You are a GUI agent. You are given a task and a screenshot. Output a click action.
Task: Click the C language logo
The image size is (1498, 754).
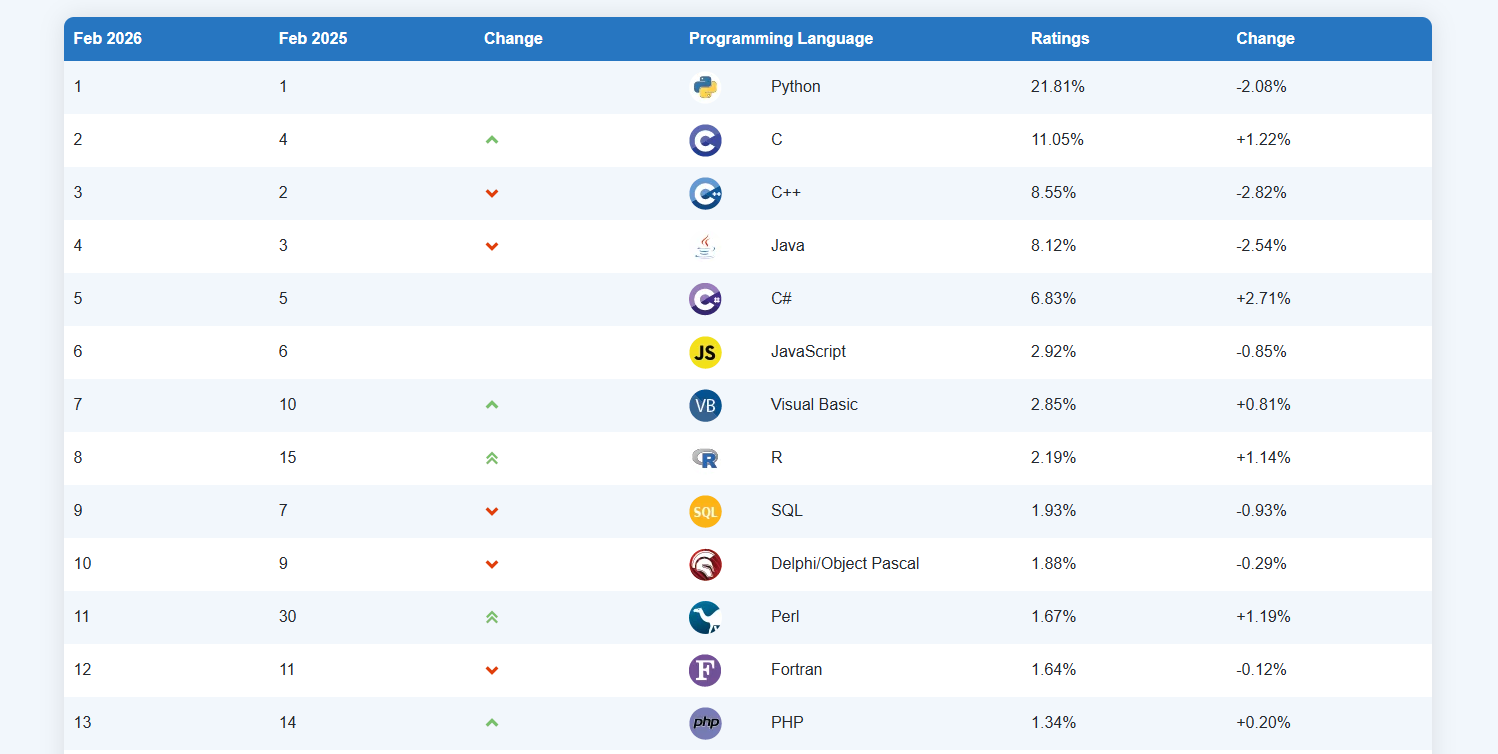click(705, 140)
